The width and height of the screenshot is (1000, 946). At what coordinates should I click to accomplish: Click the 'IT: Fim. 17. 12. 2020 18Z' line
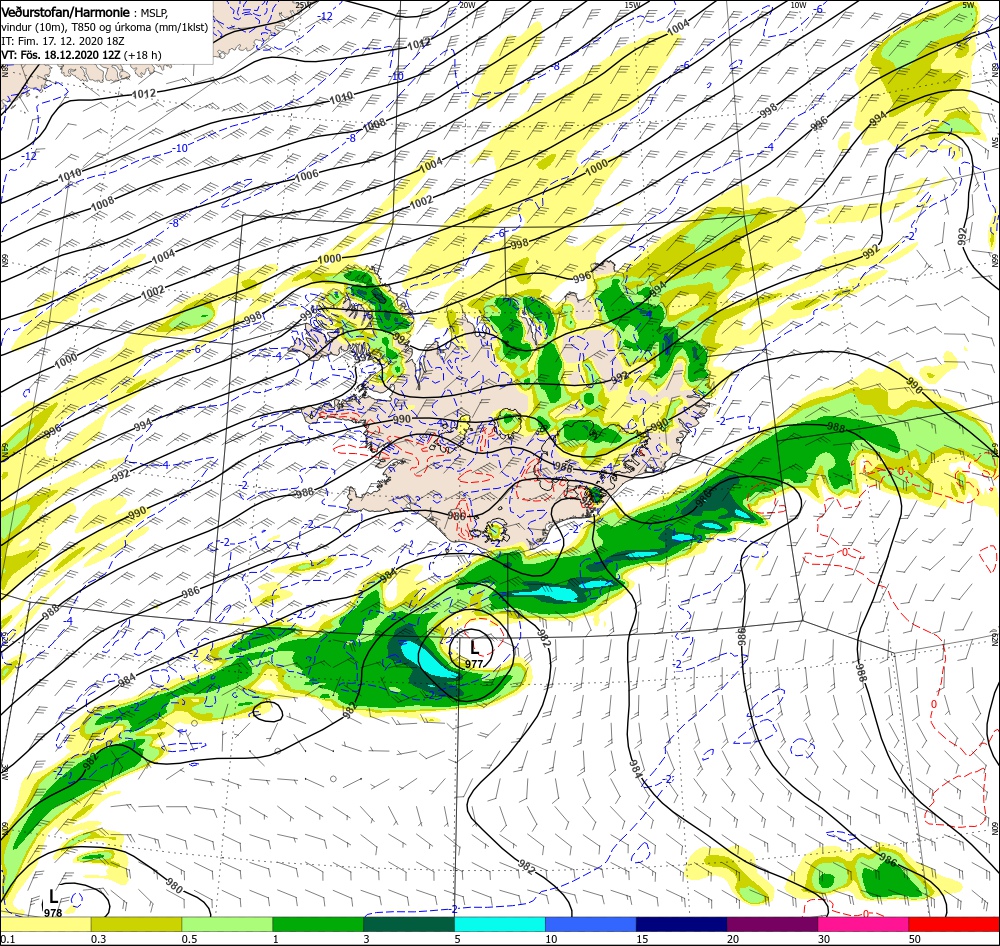coord(62,41)
